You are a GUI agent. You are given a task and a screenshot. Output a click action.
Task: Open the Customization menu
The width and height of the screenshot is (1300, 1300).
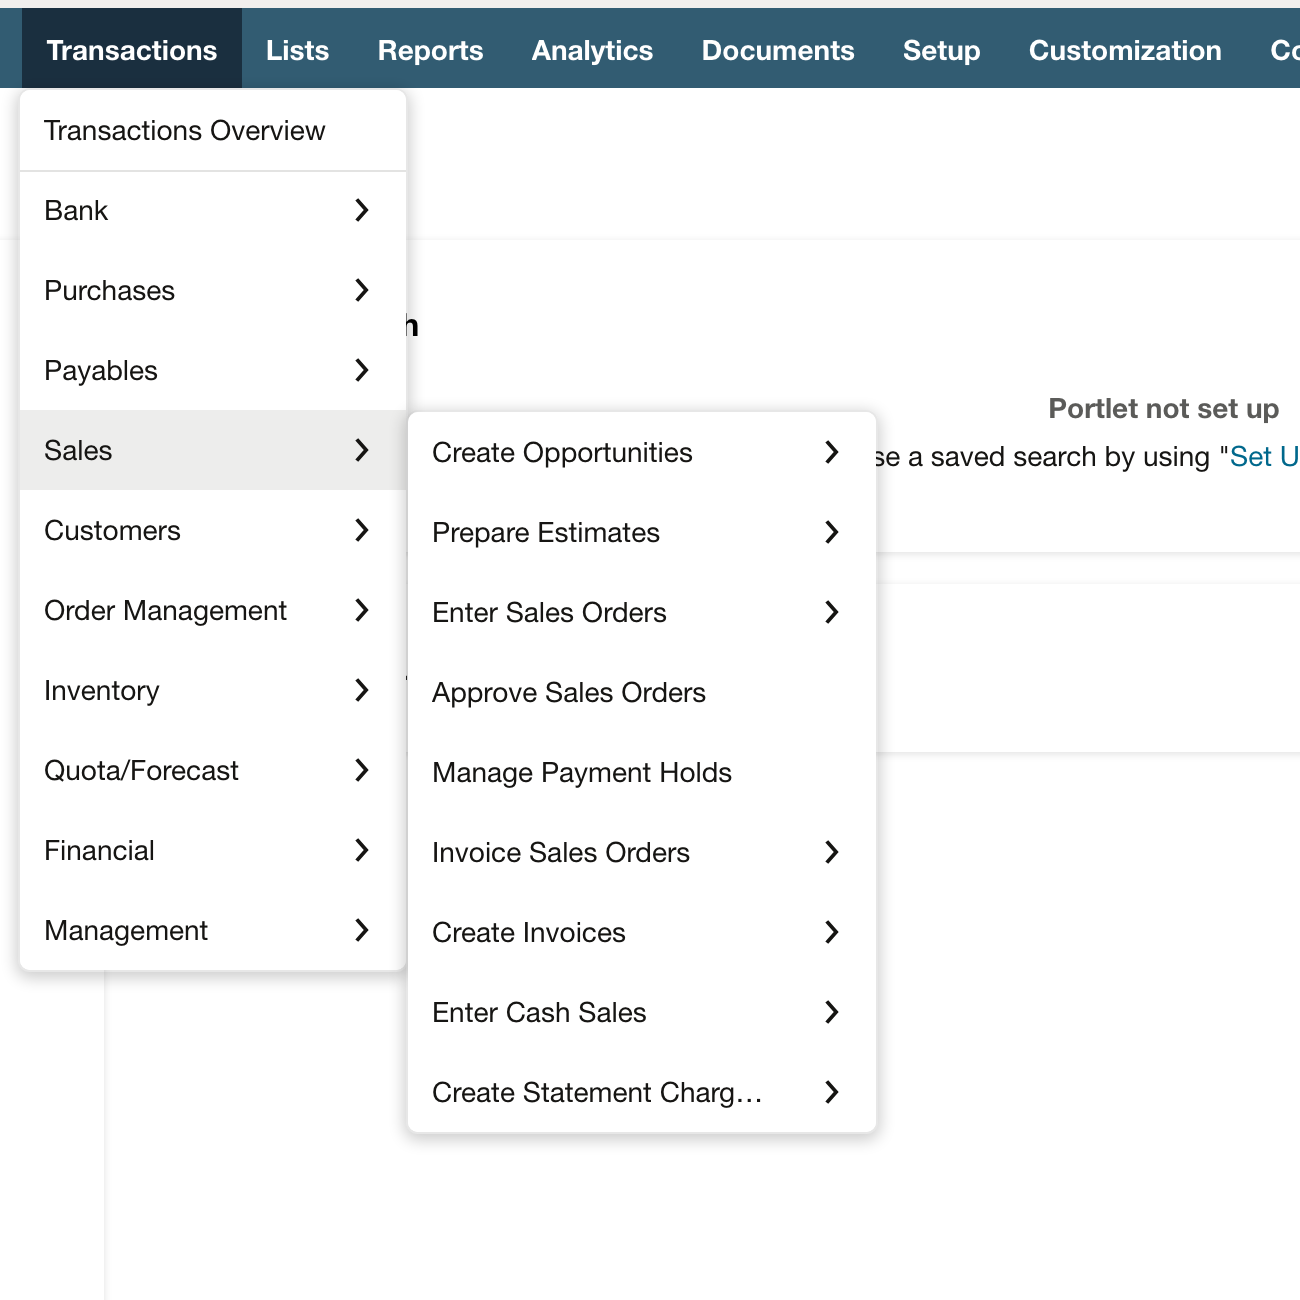pos(1125,50)
